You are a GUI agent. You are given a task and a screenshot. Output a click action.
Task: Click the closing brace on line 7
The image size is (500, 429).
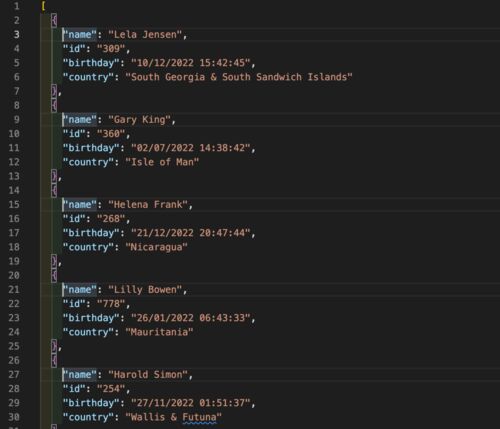pos(54,91)
